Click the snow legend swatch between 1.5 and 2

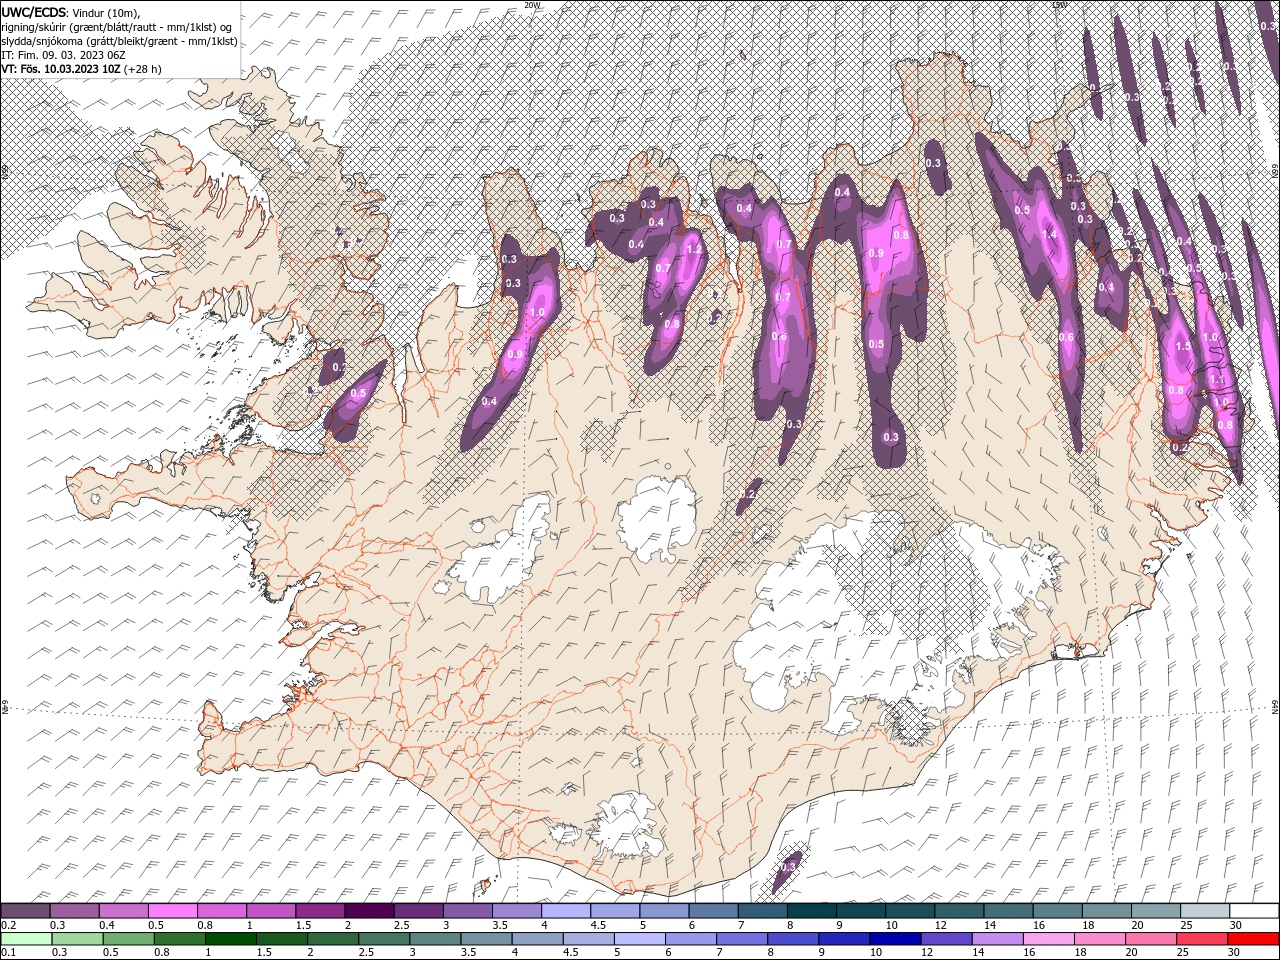320,911
